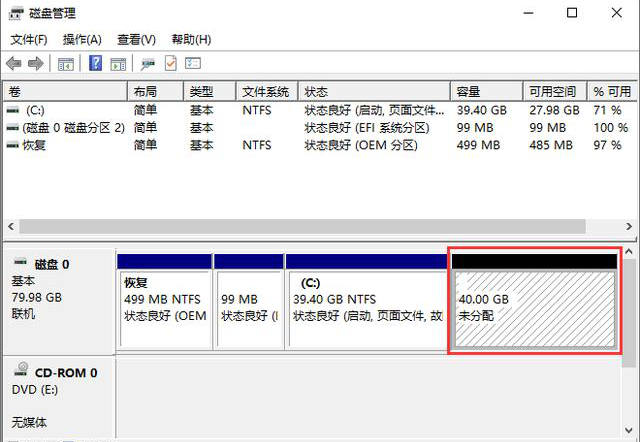Sort by the 状态 column header
Image resolution: width=640 pixels, height=442 pixels.
coord(374,91)
